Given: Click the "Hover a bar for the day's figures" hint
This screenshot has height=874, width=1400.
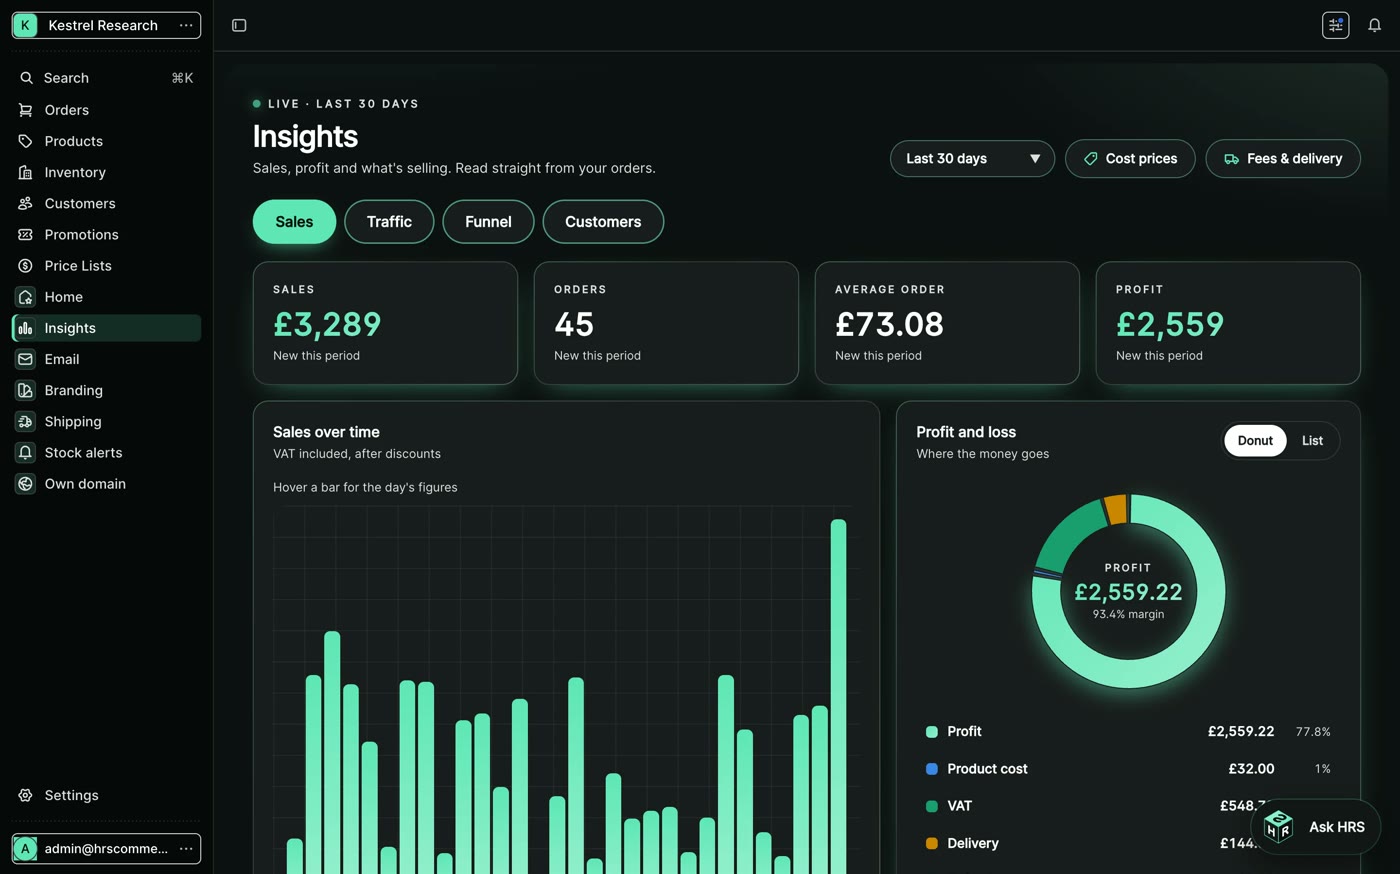Looking at the screenshot, I should pyautogui.click(x=365, y=487).
